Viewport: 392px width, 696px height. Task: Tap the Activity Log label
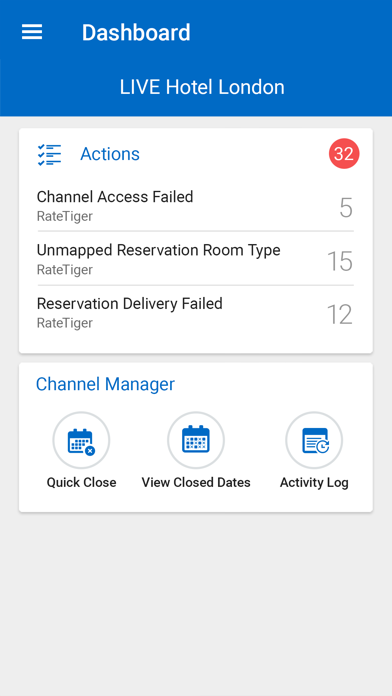314,482
